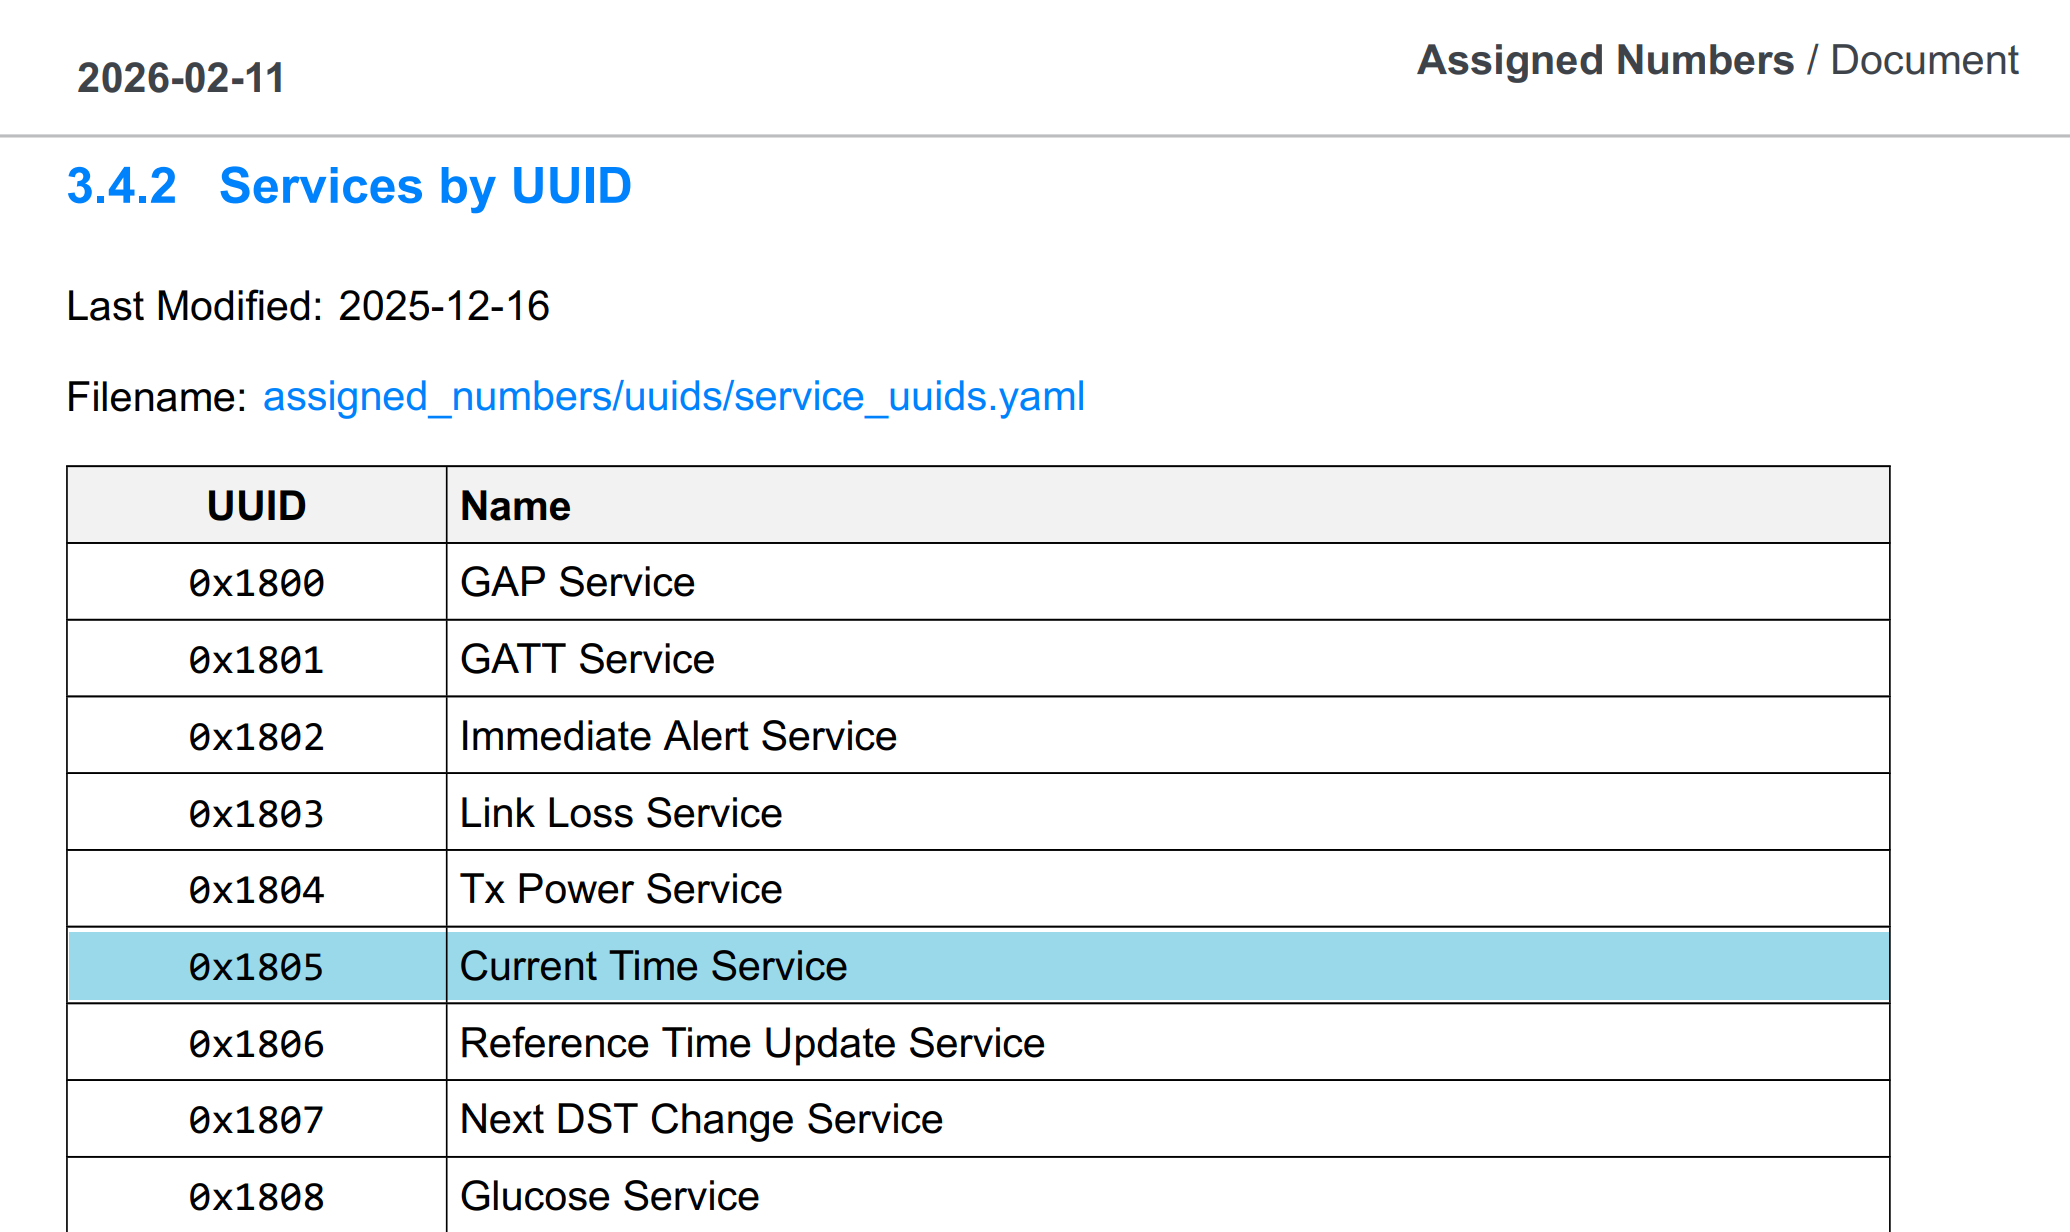Click the Assigned Numbers document header text
This screenshot has height=1232, width=2070.
(1717, 60)
